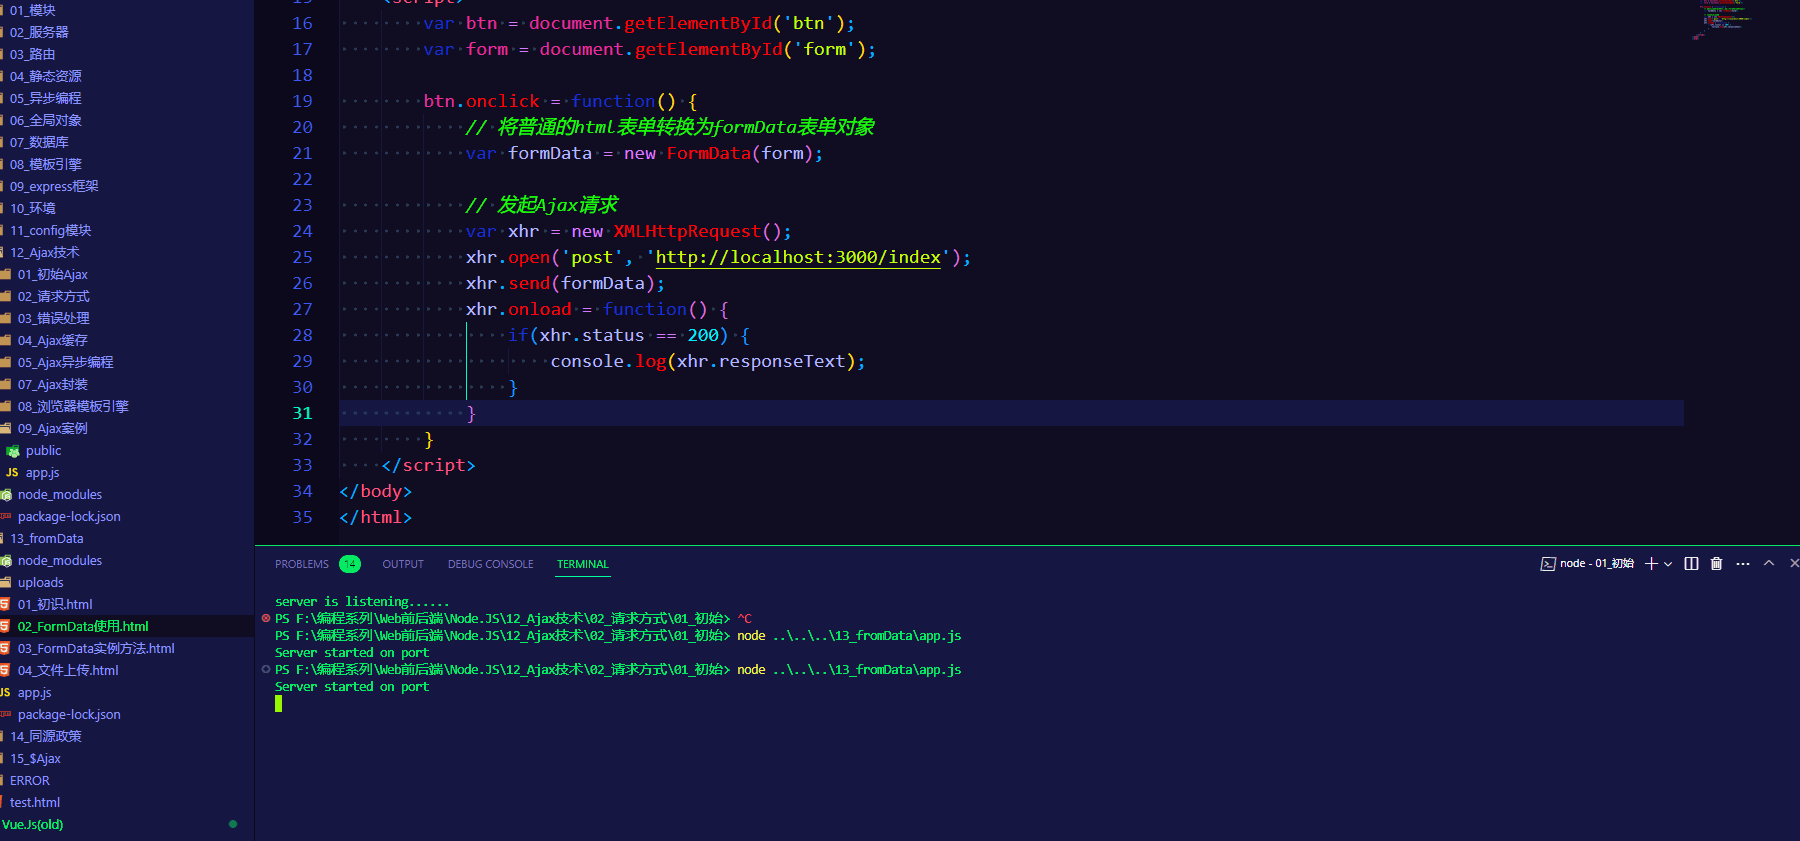Expand the 07_数据库 folder

39,142
